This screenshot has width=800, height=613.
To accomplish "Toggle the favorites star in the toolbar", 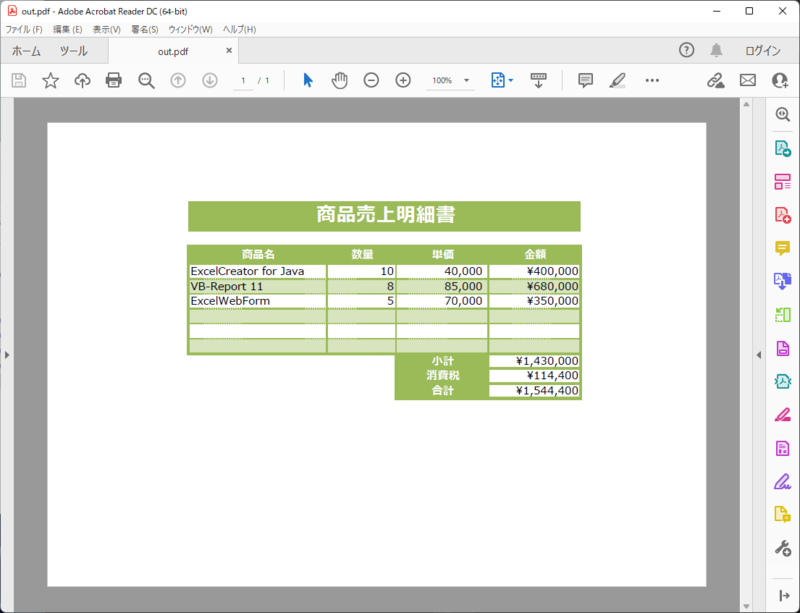I will point(50,80).
